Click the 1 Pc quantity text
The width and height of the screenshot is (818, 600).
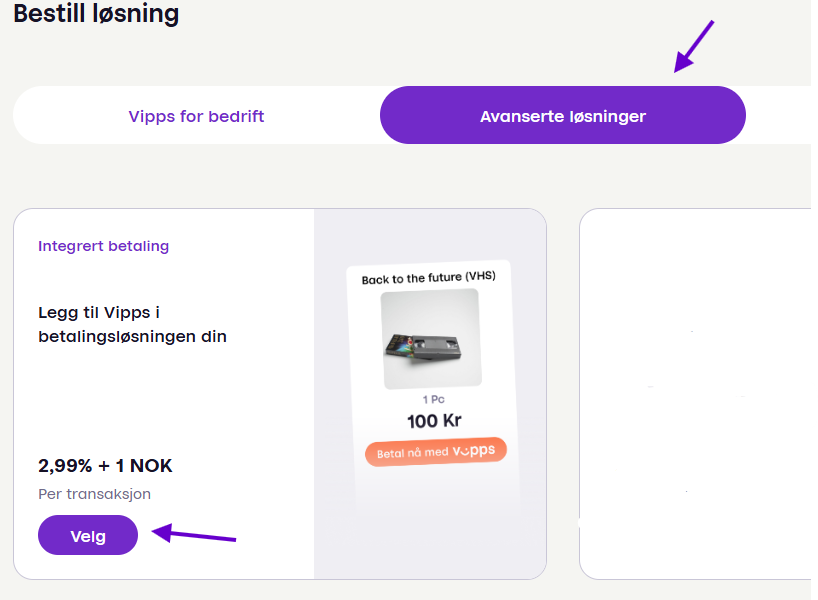coord(434,400)
